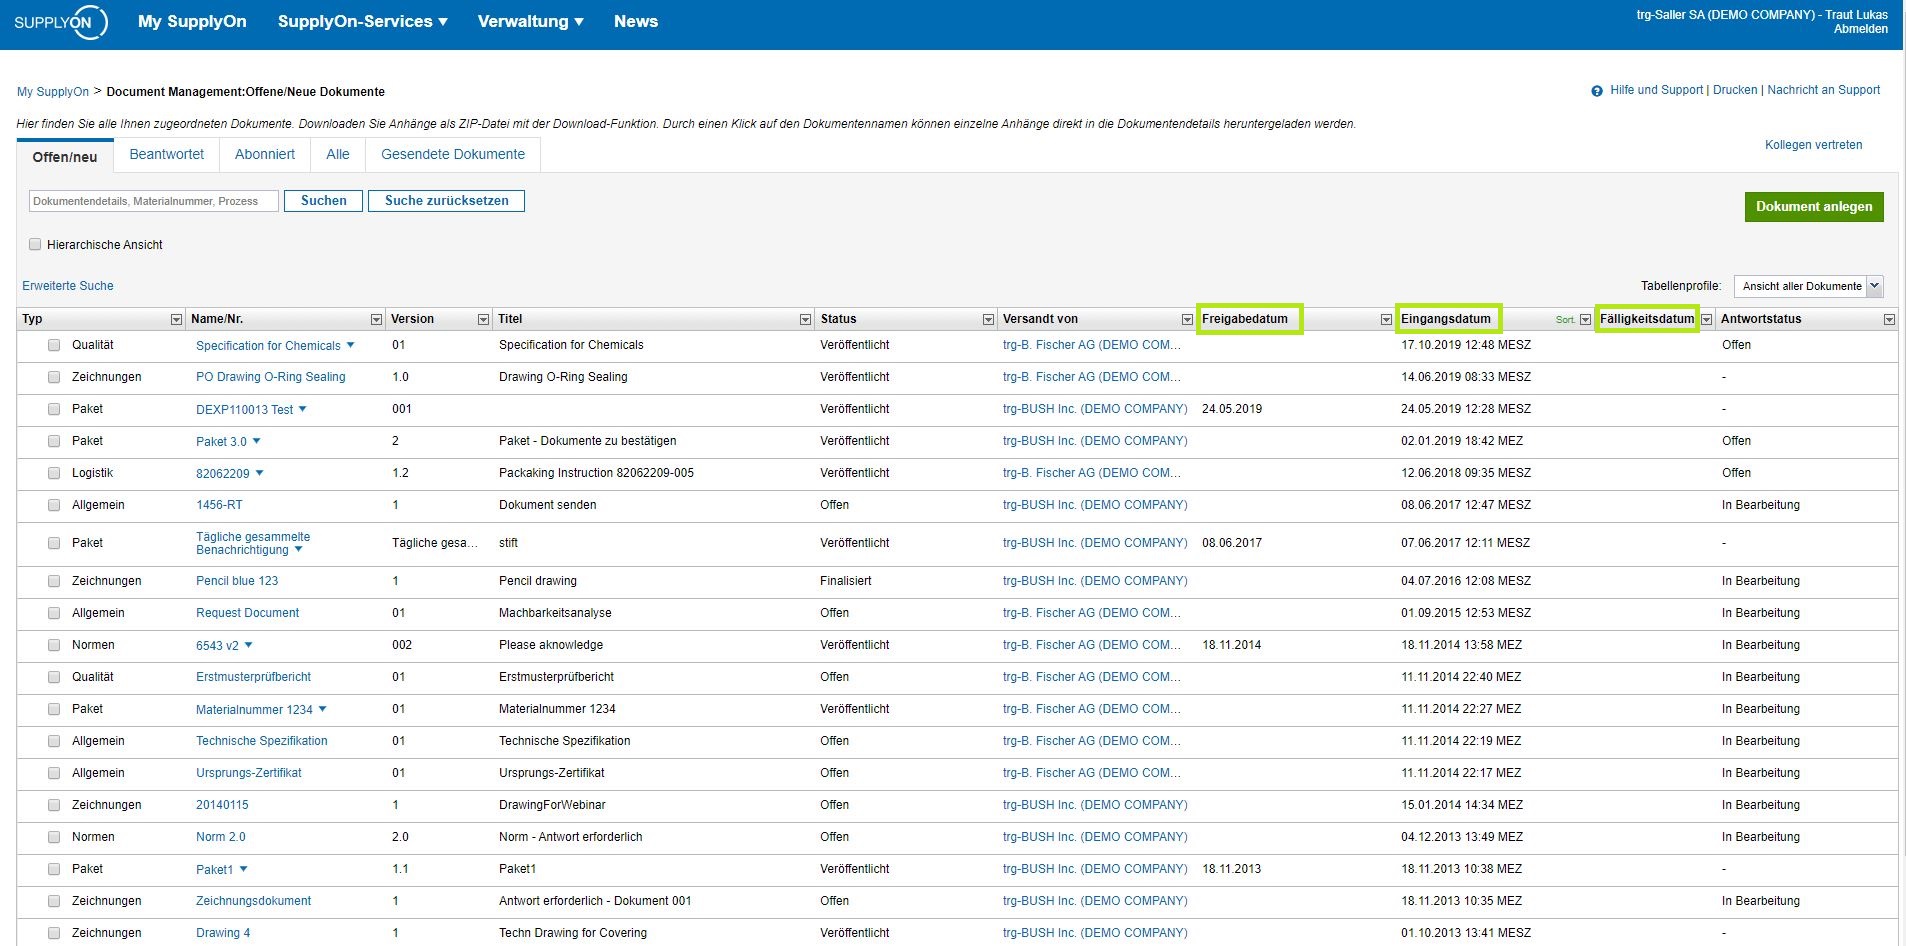Open Status column filter dropdown icon

point(988,319)
